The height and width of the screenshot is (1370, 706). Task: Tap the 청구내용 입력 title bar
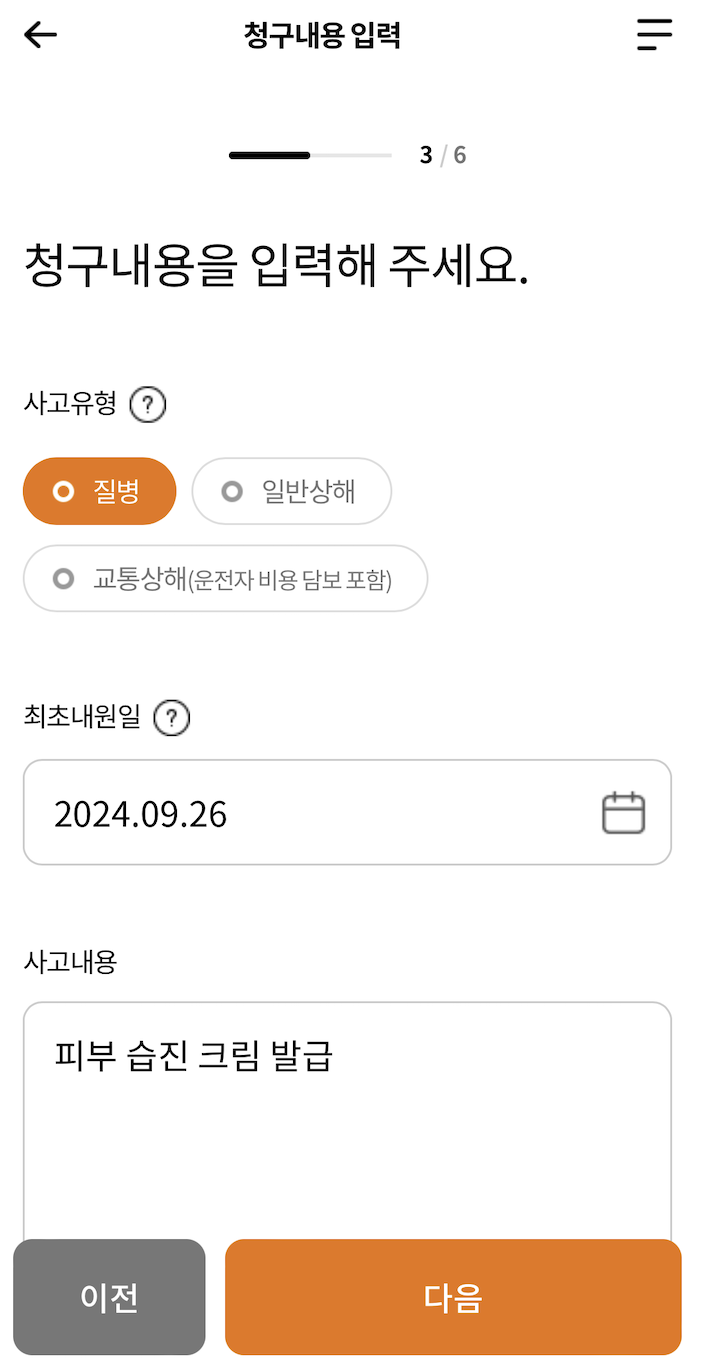coord(326,34)
